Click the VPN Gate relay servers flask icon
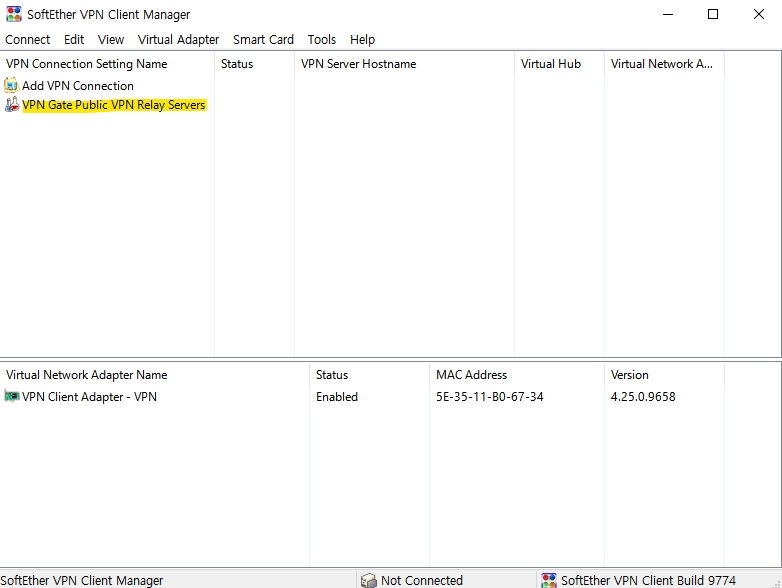Image resolution: width=782 pixels, height=588 pixels. [11, 105]
